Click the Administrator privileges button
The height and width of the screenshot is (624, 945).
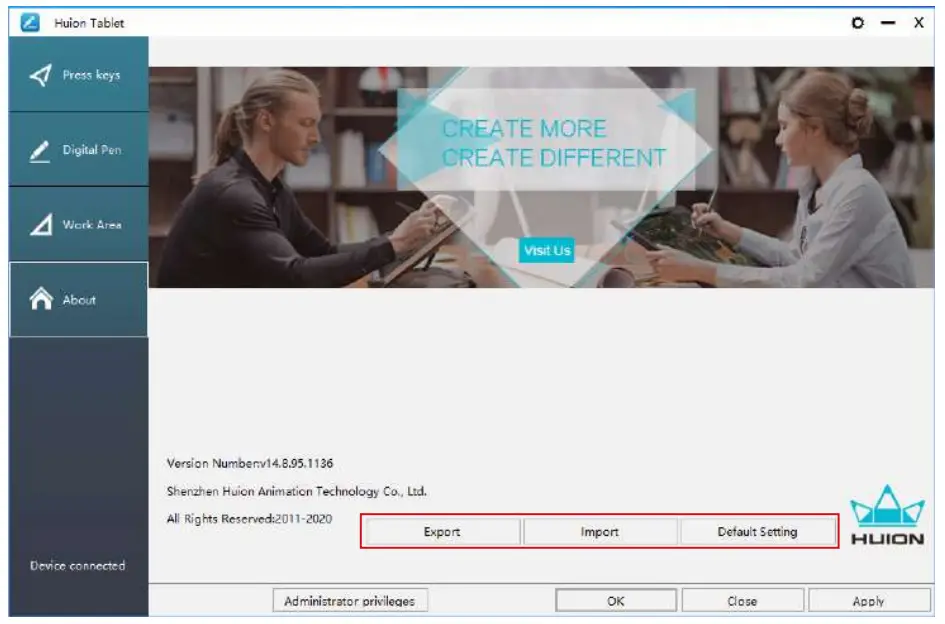(x=350, y=601)
